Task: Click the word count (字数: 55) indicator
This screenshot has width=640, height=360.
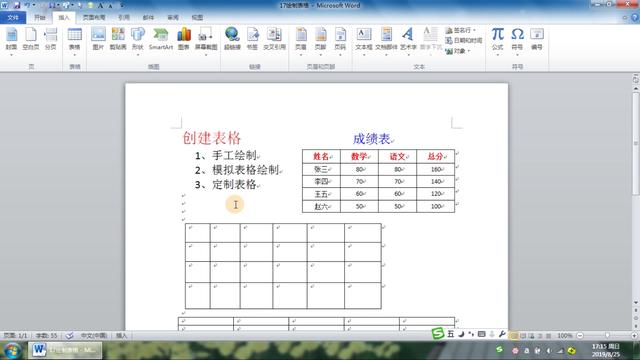Action: pos(47,336)
